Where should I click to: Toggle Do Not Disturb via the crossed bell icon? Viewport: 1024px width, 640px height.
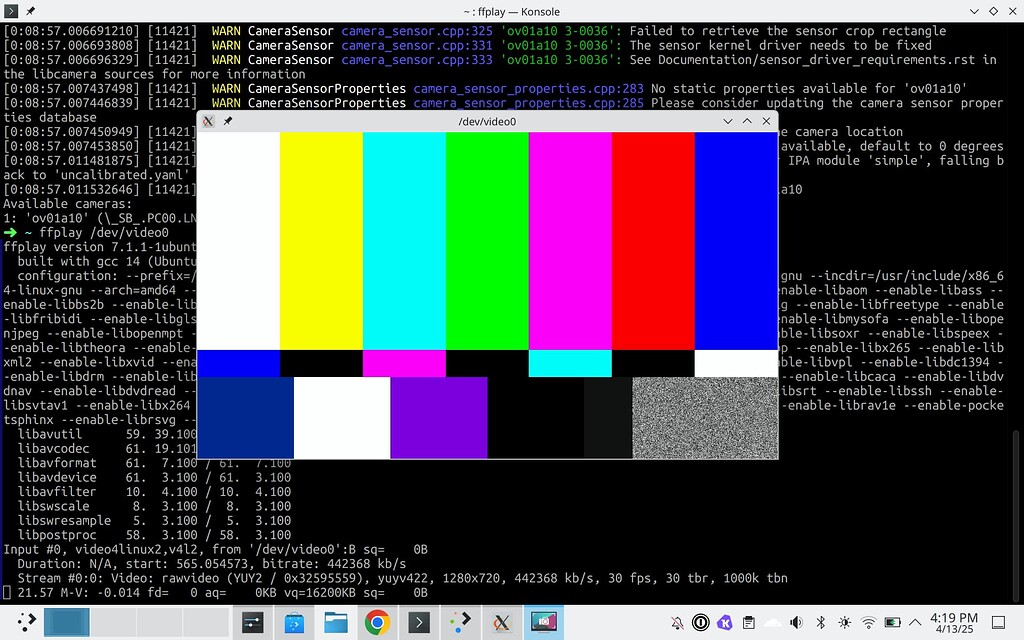[x=675, y=621]
